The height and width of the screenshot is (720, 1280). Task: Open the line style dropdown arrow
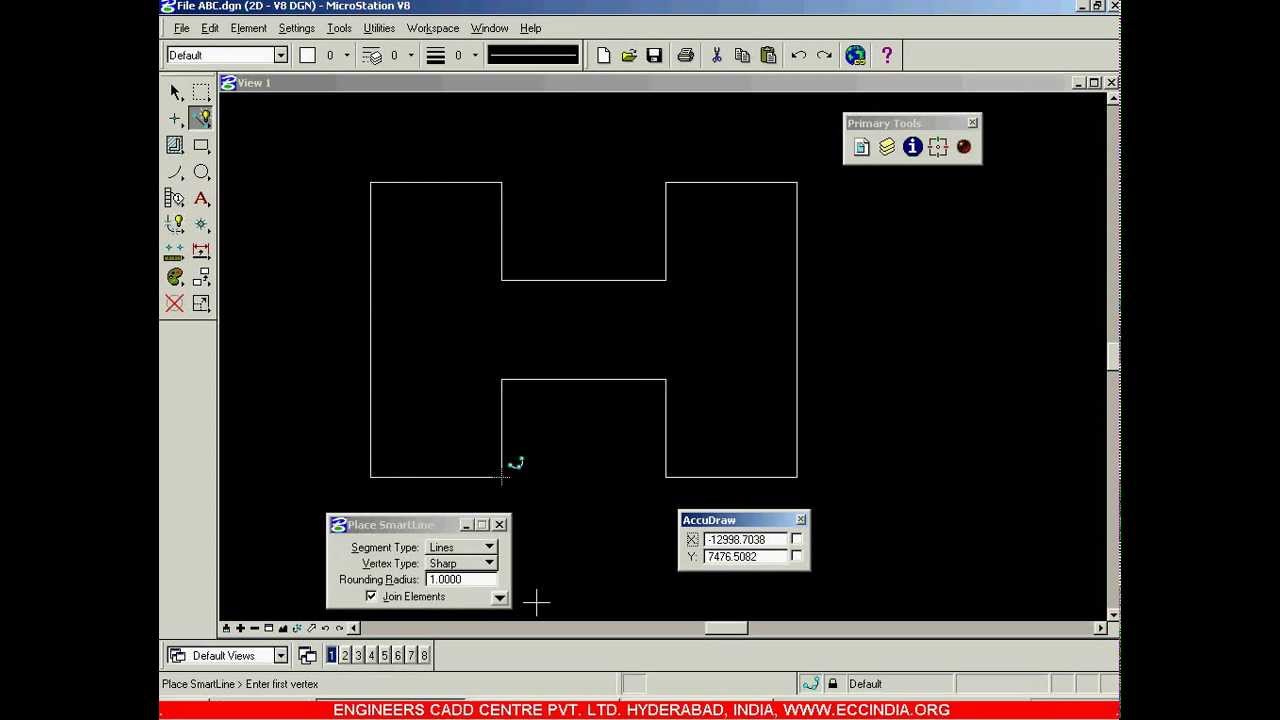(411, 56)
